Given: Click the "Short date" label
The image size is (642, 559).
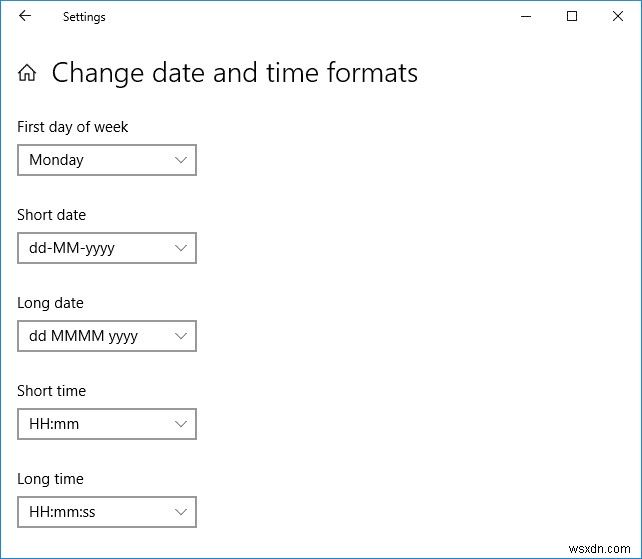Looking at the screenshot, I should tap(52, 215).
